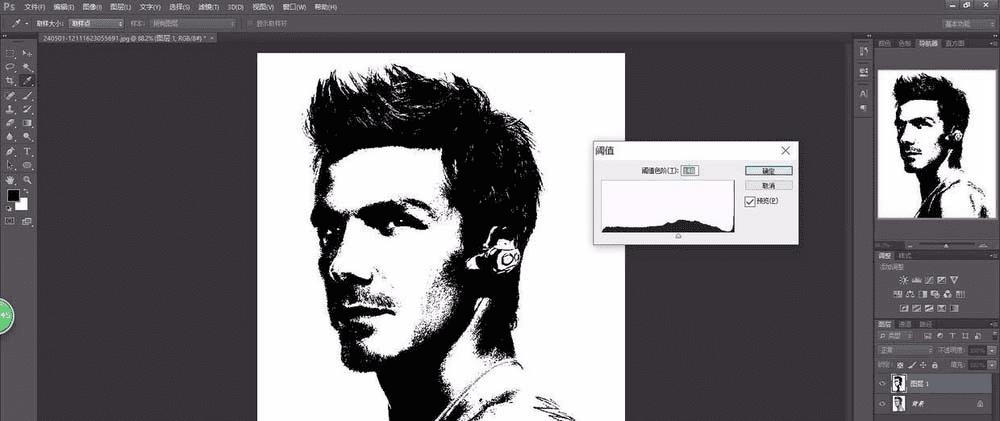Click the 阈值色阶 threshold level input field
The image size is (1000, 421).
[x=691, y=170]
